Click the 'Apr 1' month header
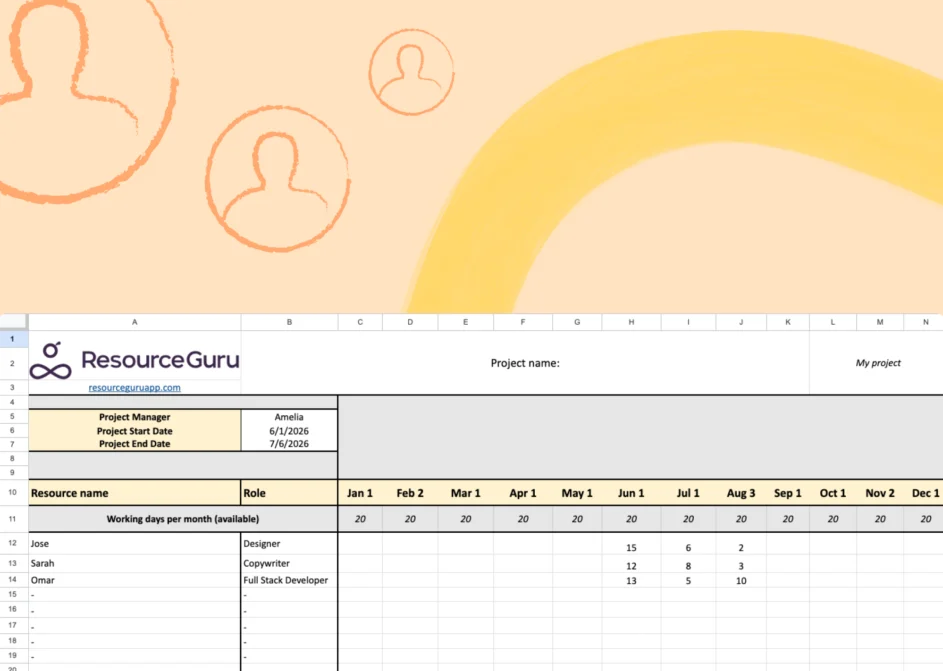 (x=523, y=493)
